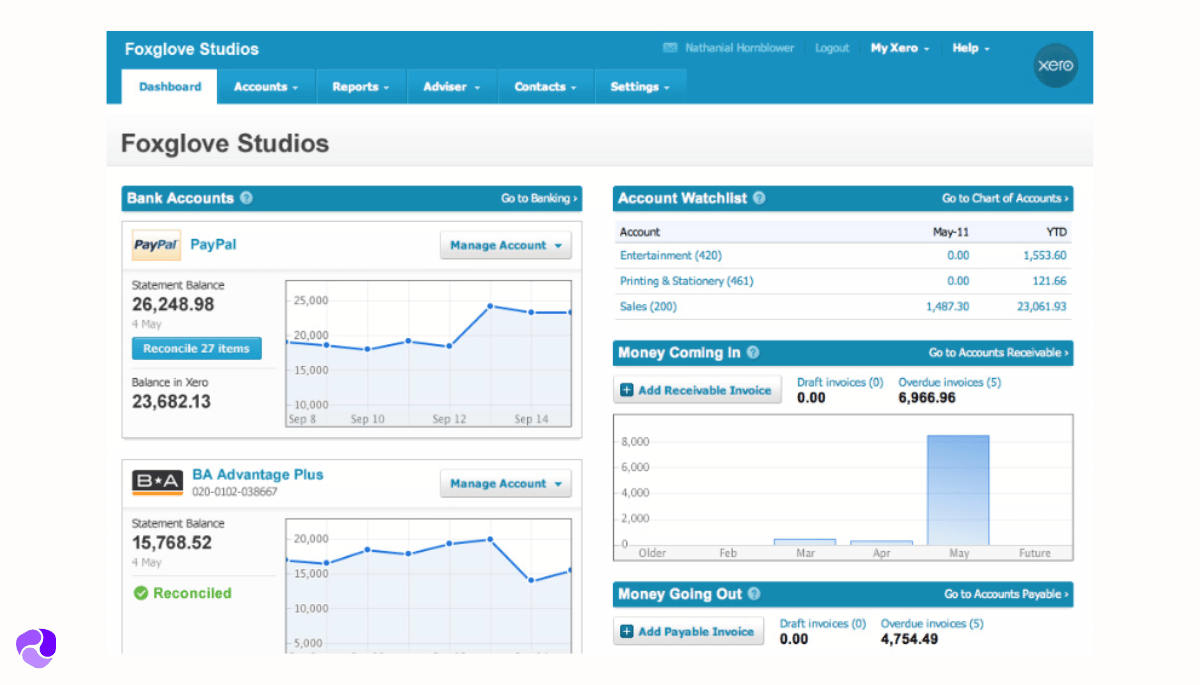Viewport: 1200px width, 685px height.
Task: Switch to the Dashboard tab
Action: point(170,87)
